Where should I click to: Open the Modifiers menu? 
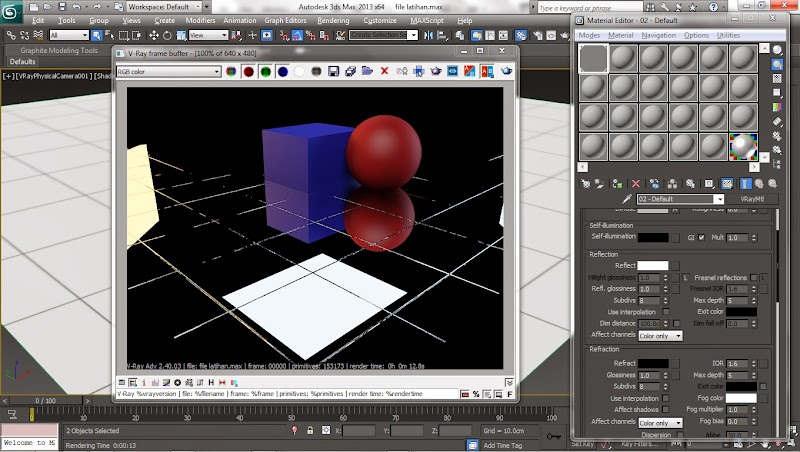[200, 21]
